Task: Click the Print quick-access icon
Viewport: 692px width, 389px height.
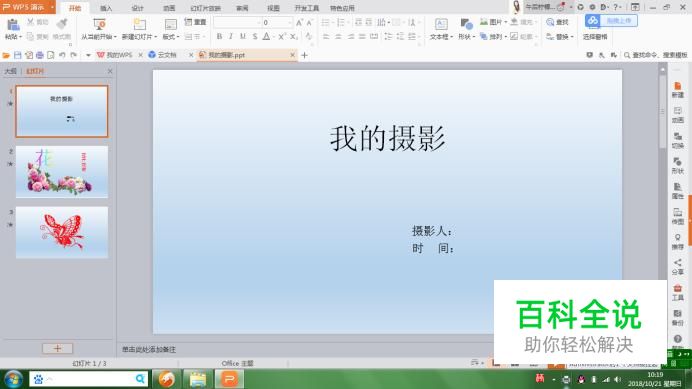Action: 40,55
